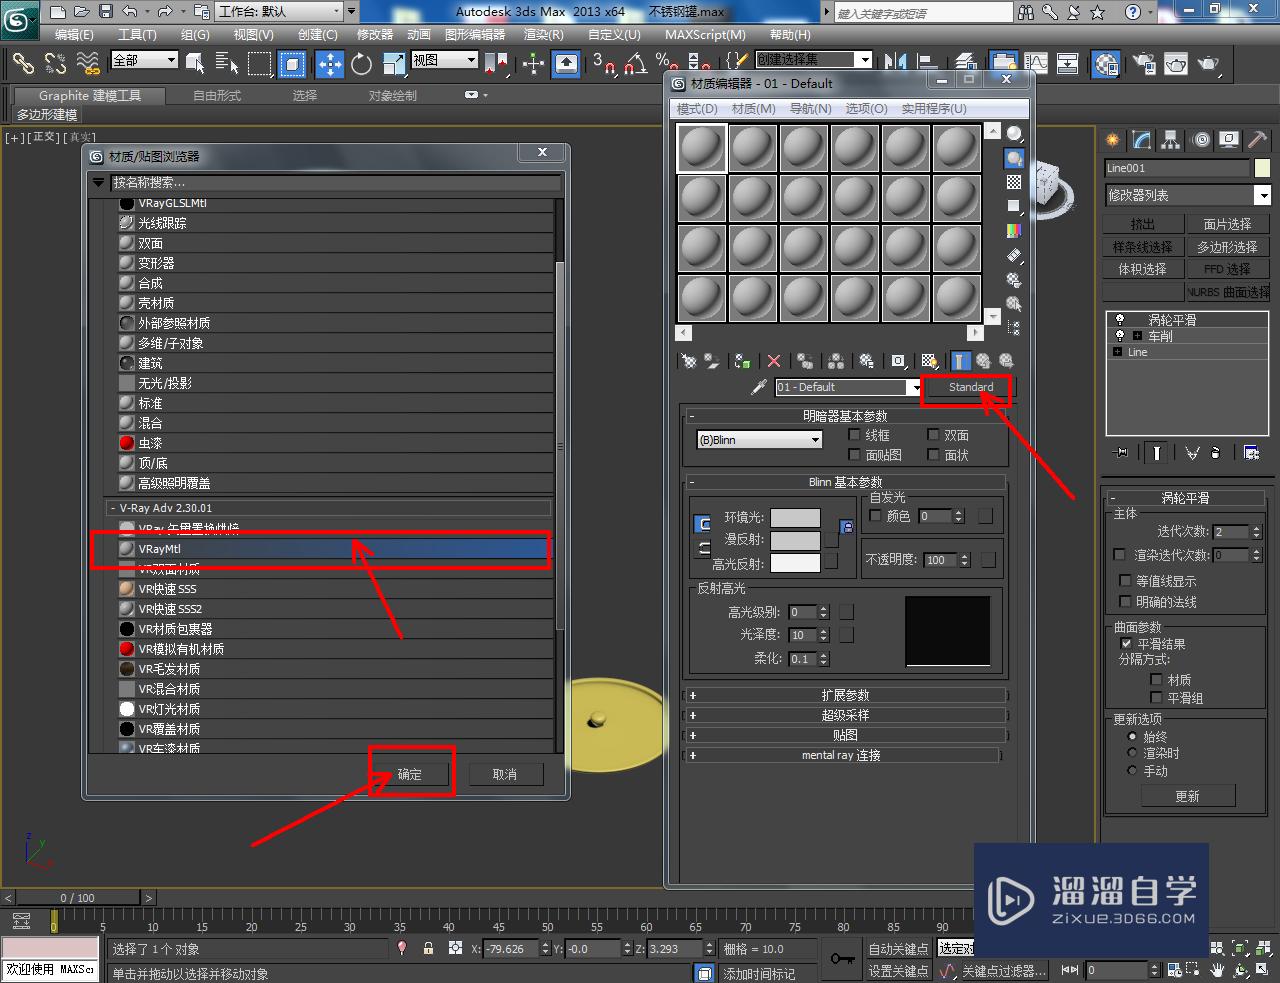Open 实用程序(U) material editor menu
The image size is (1280, 983).
(934, 108)
